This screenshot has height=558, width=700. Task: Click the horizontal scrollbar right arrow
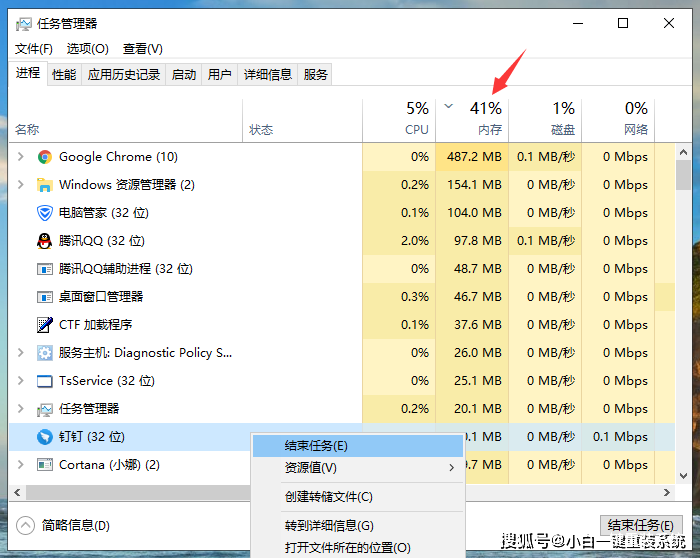667,492
